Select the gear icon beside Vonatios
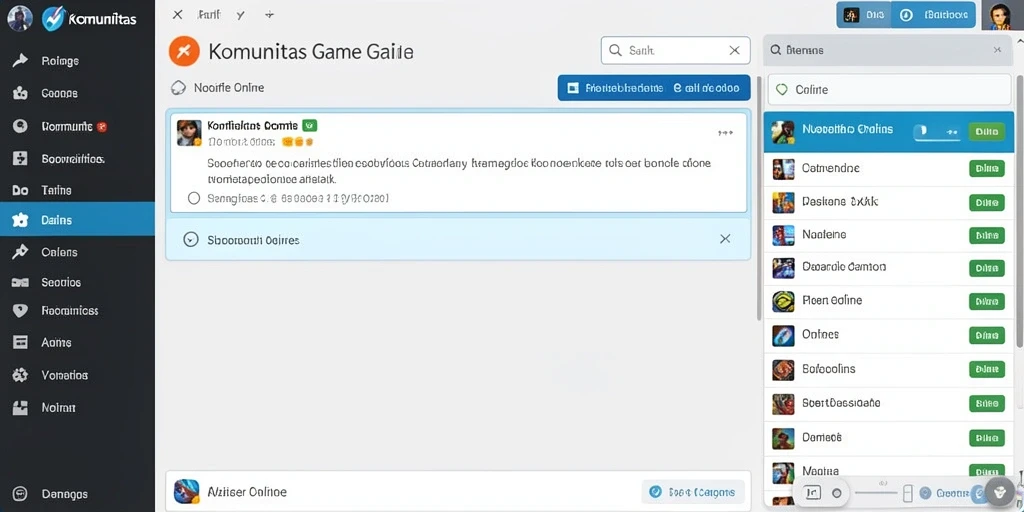Image resolution: width=1024 pixels, height=512 pixels. pos(20,375)
